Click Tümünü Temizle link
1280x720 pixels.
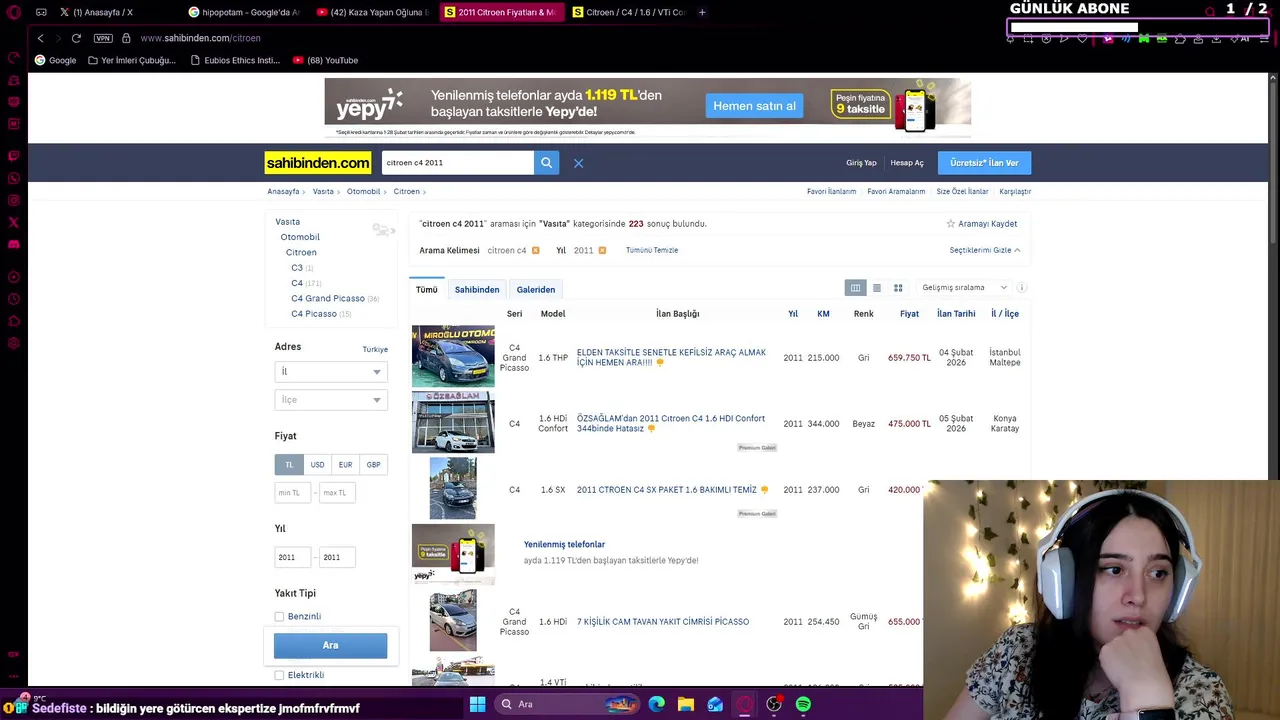pos(652,250)
